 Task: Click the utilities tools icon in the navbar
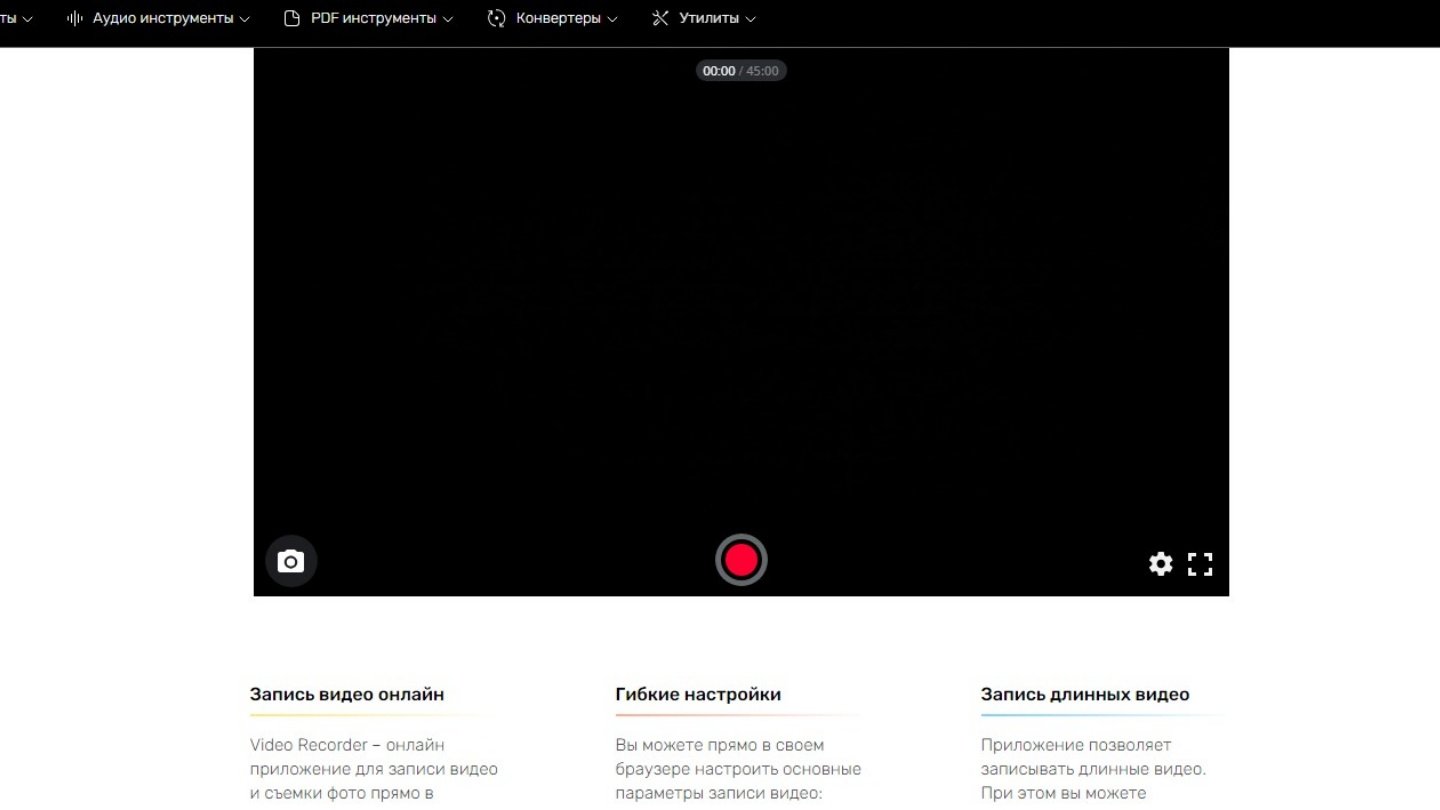(660, 18)
